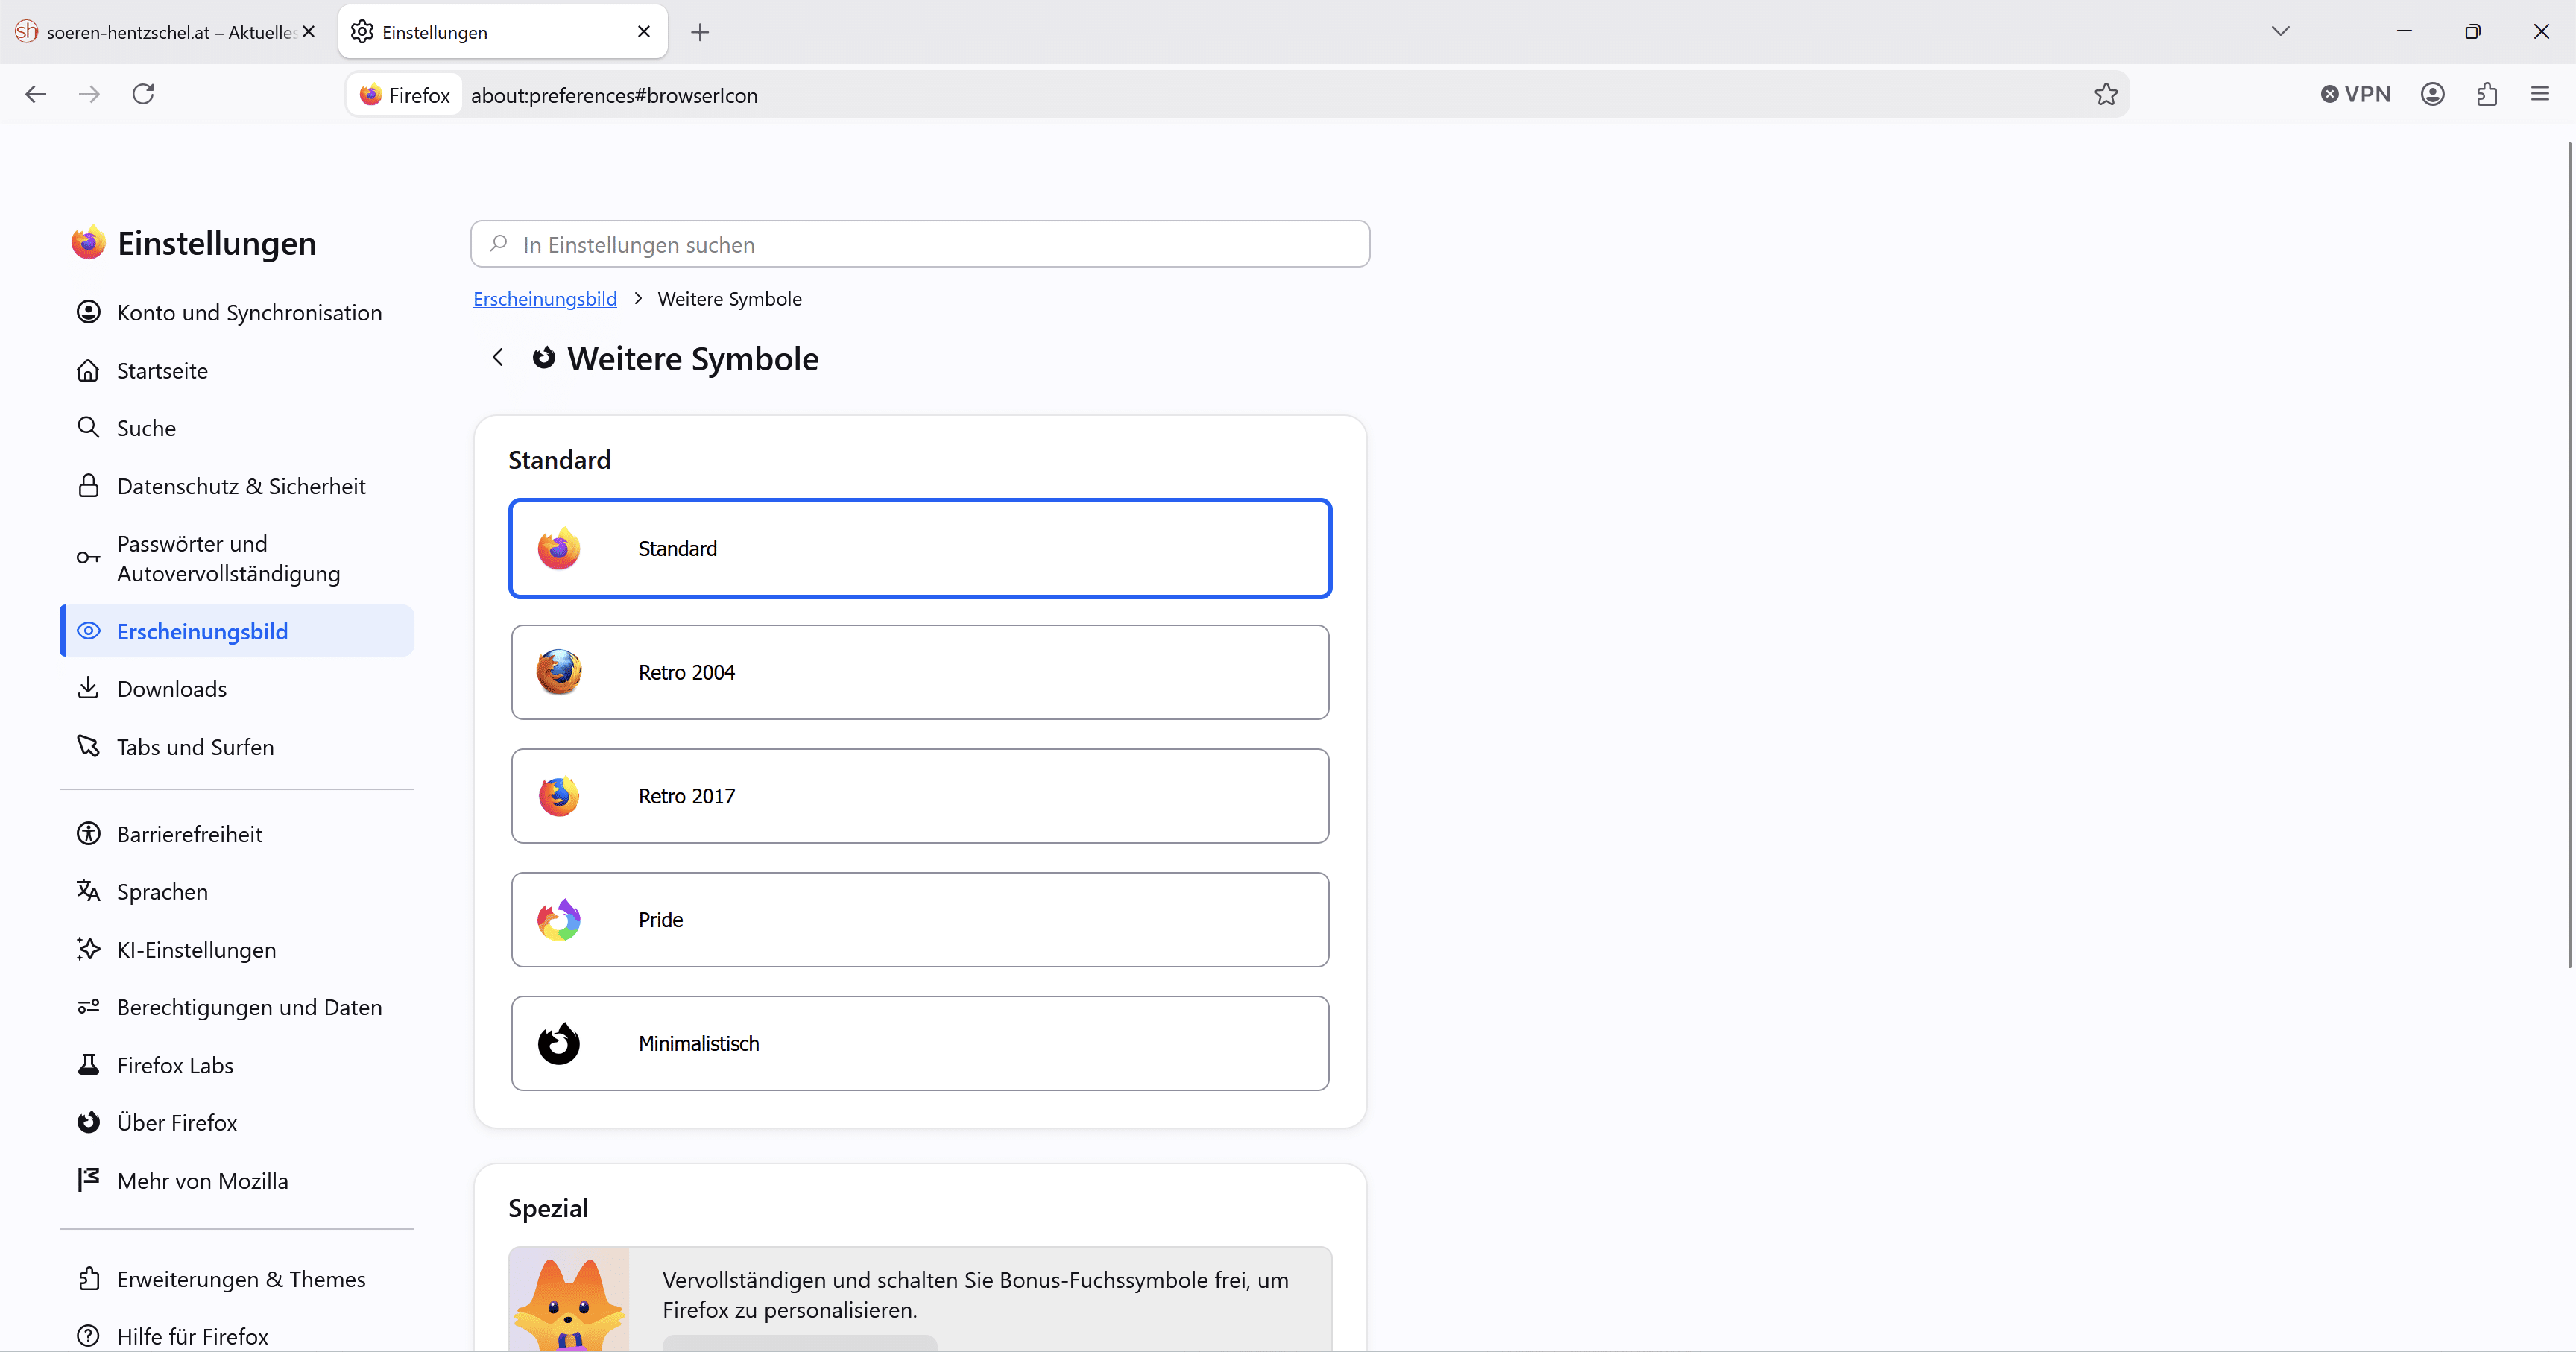Image resolution: width=2576 pixels, height=1352 pixels.
Task: Select the Pride icon option
Action: (920, 920)
